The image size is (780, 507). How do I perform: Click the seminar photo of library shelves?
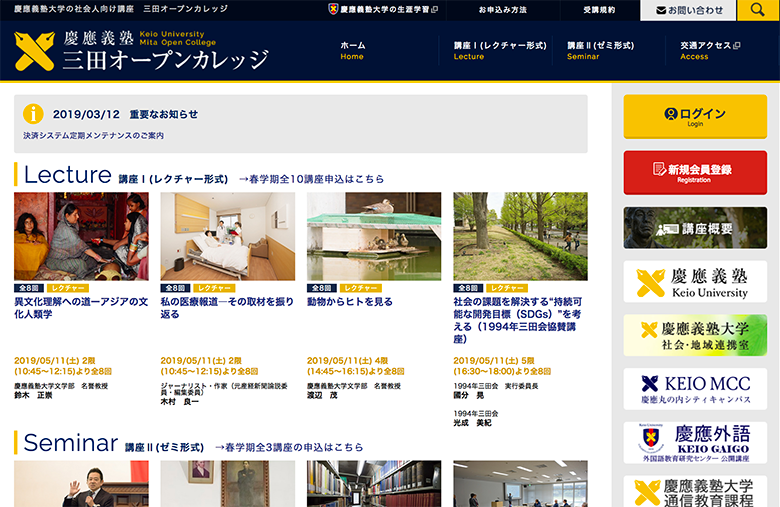(374, 484)
